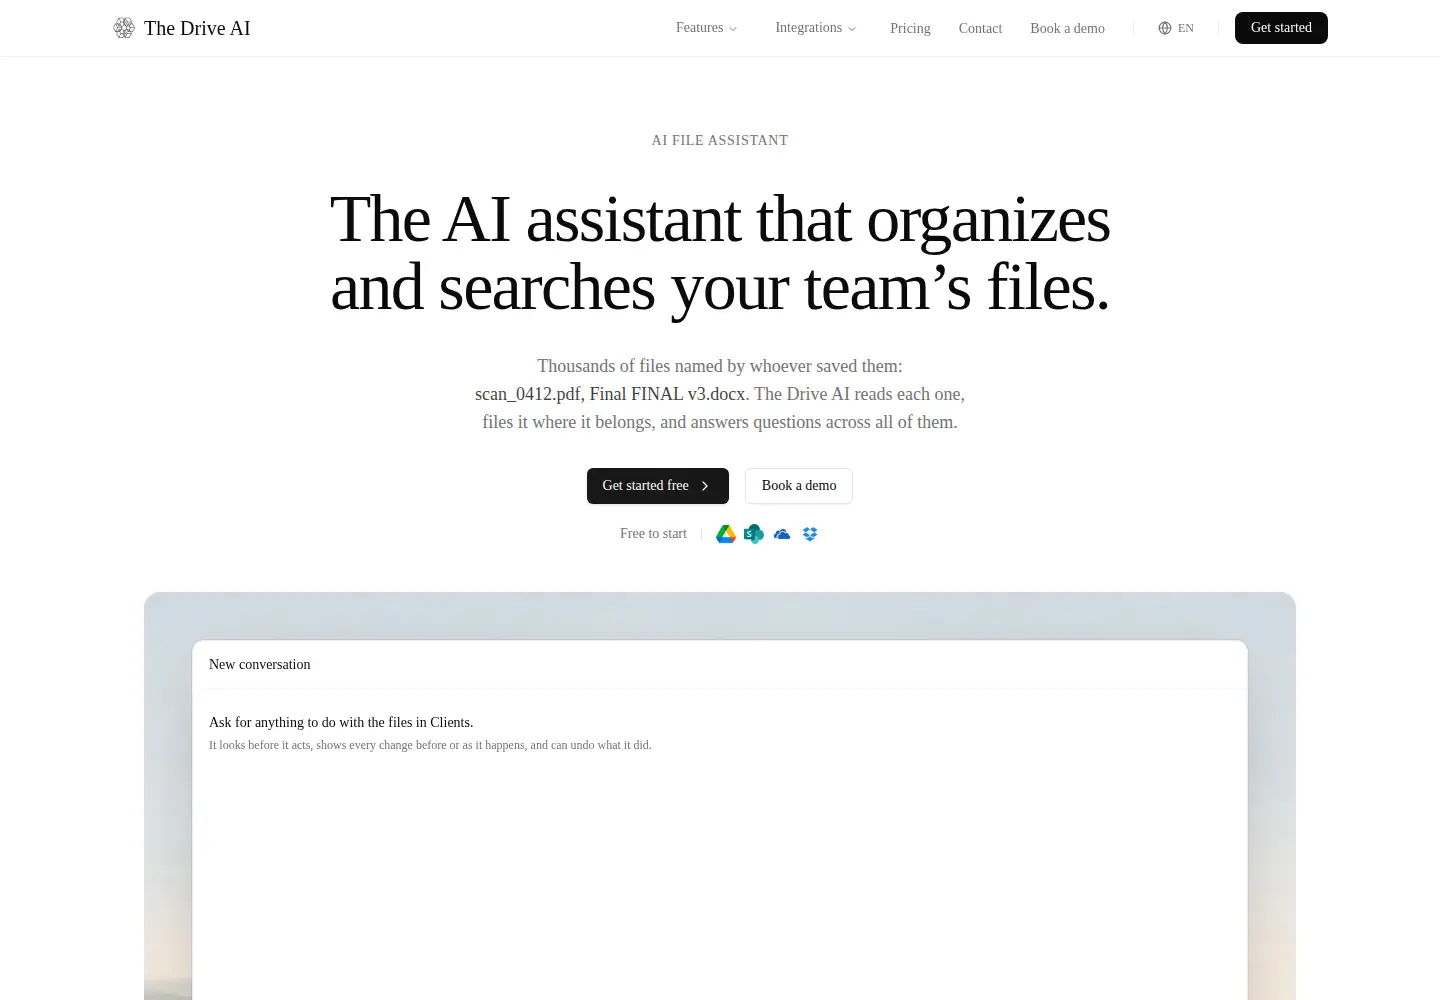The image size is (1440, 1000).
Task: Click the Dropbox icon
Action: click(810, 534)
